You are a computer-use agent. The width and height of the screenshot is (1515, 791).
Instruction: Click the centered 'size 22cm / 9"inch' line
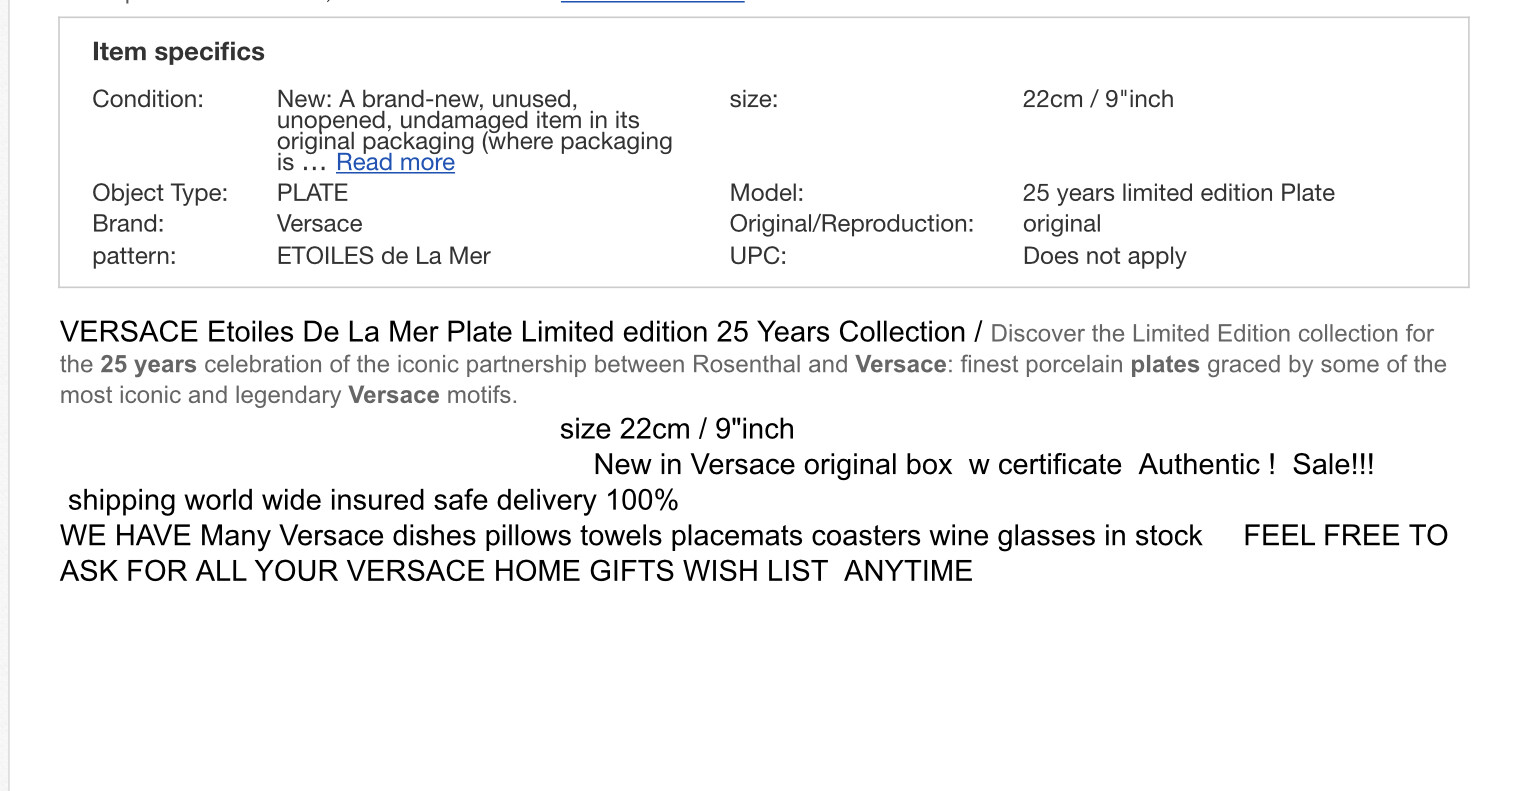click(x=677, y=429)
